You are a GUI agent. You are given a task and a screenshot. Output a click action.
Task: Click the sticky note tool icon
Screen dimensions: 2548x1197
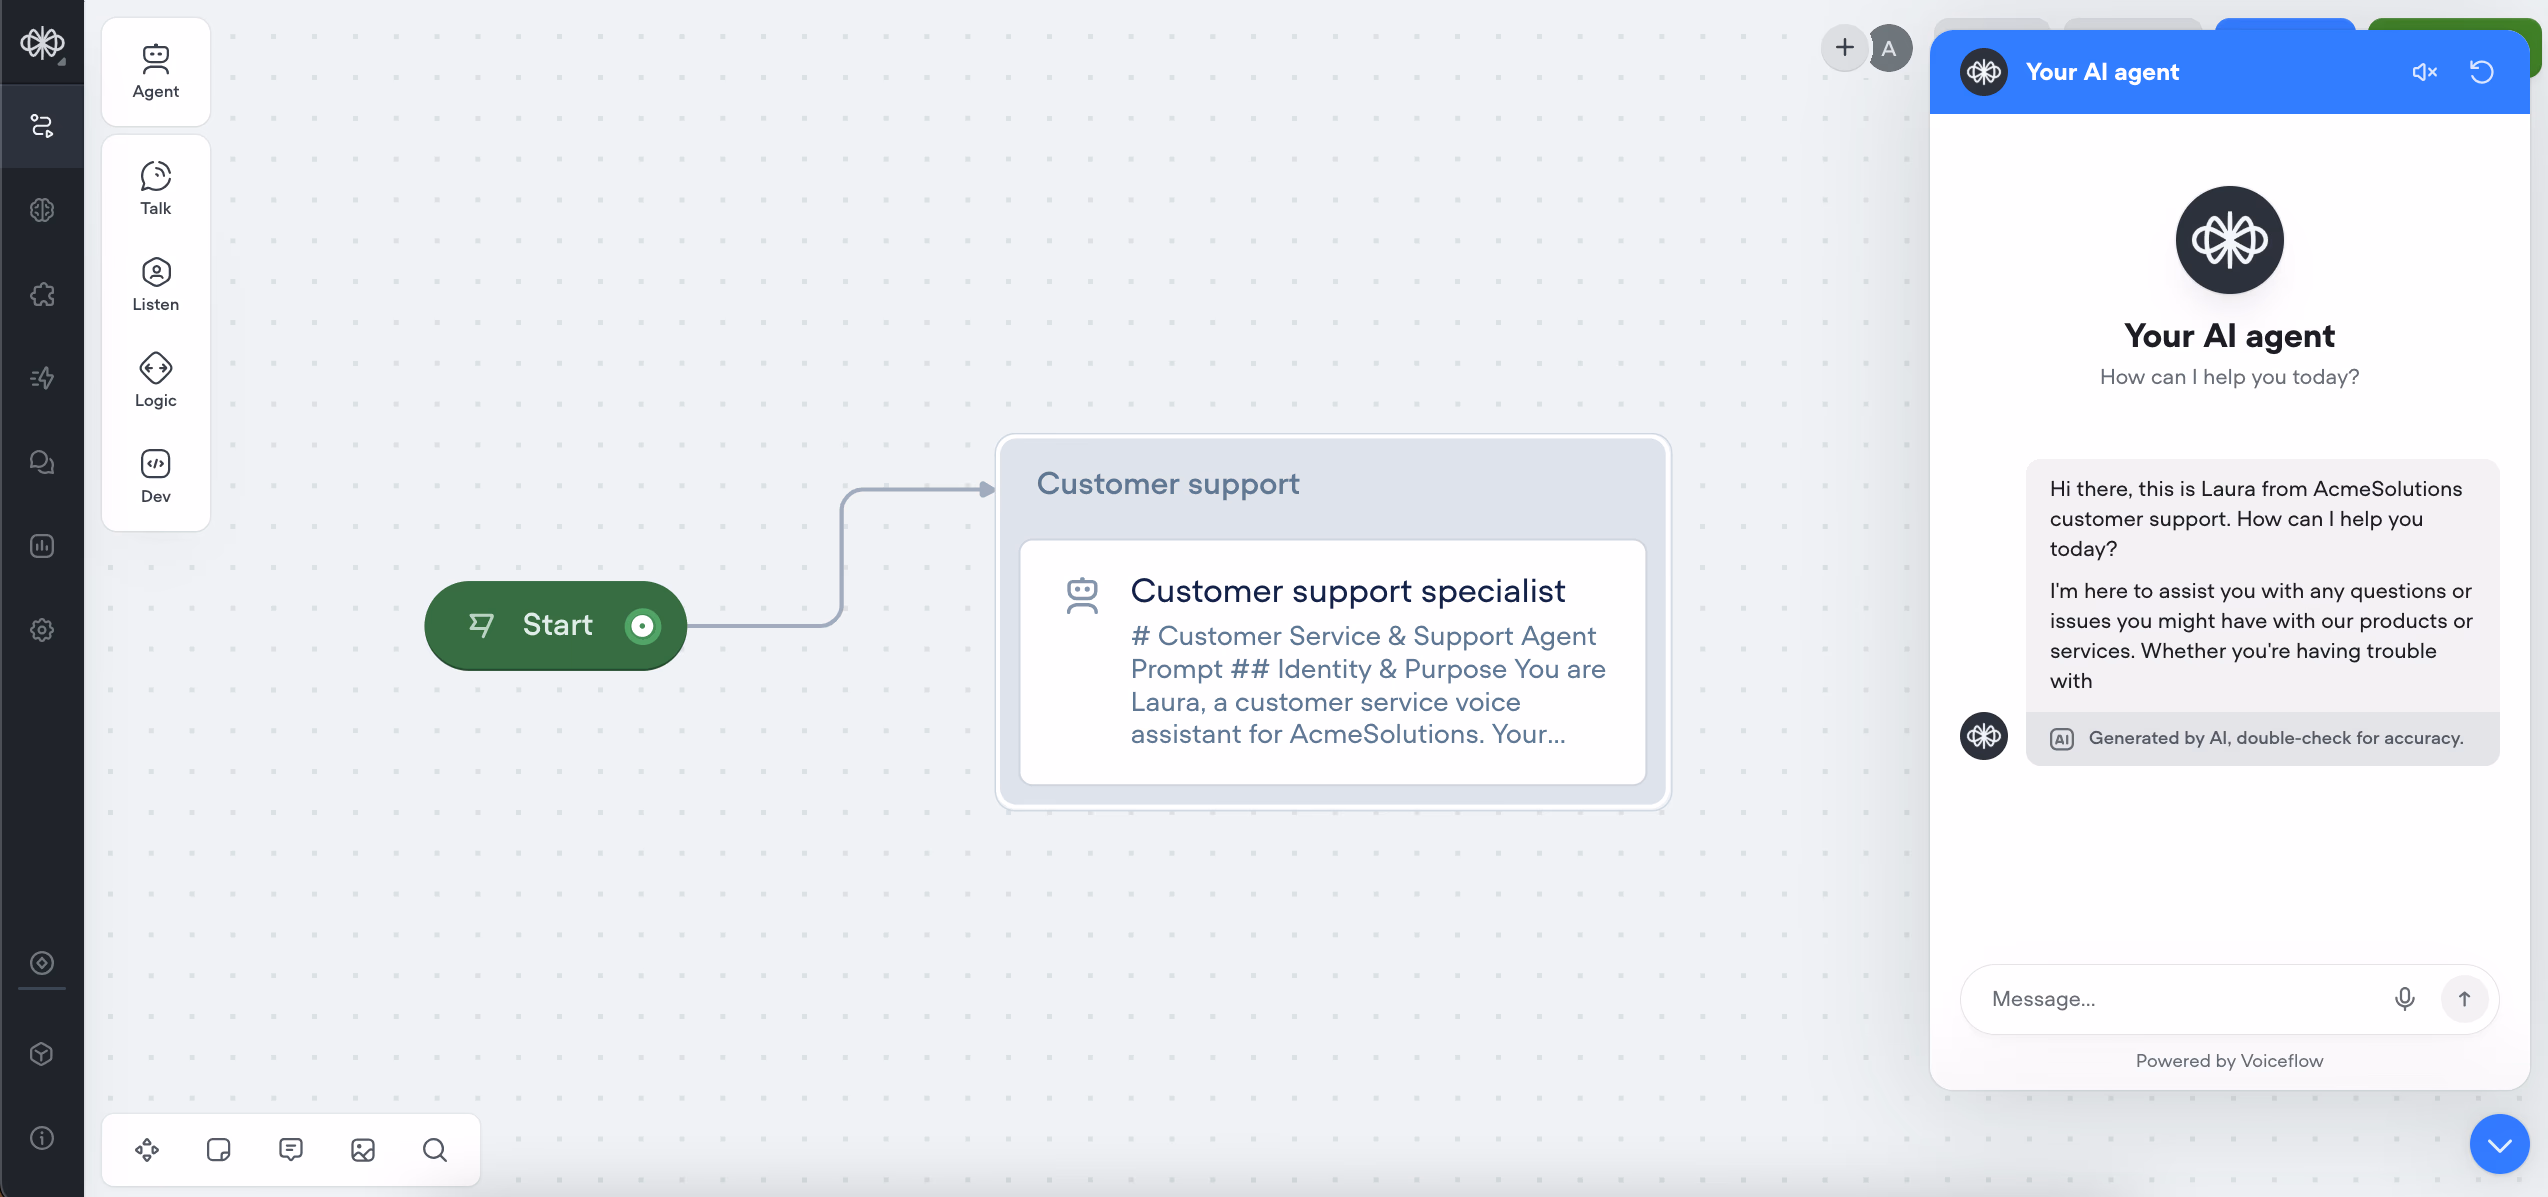[218, 1150]
